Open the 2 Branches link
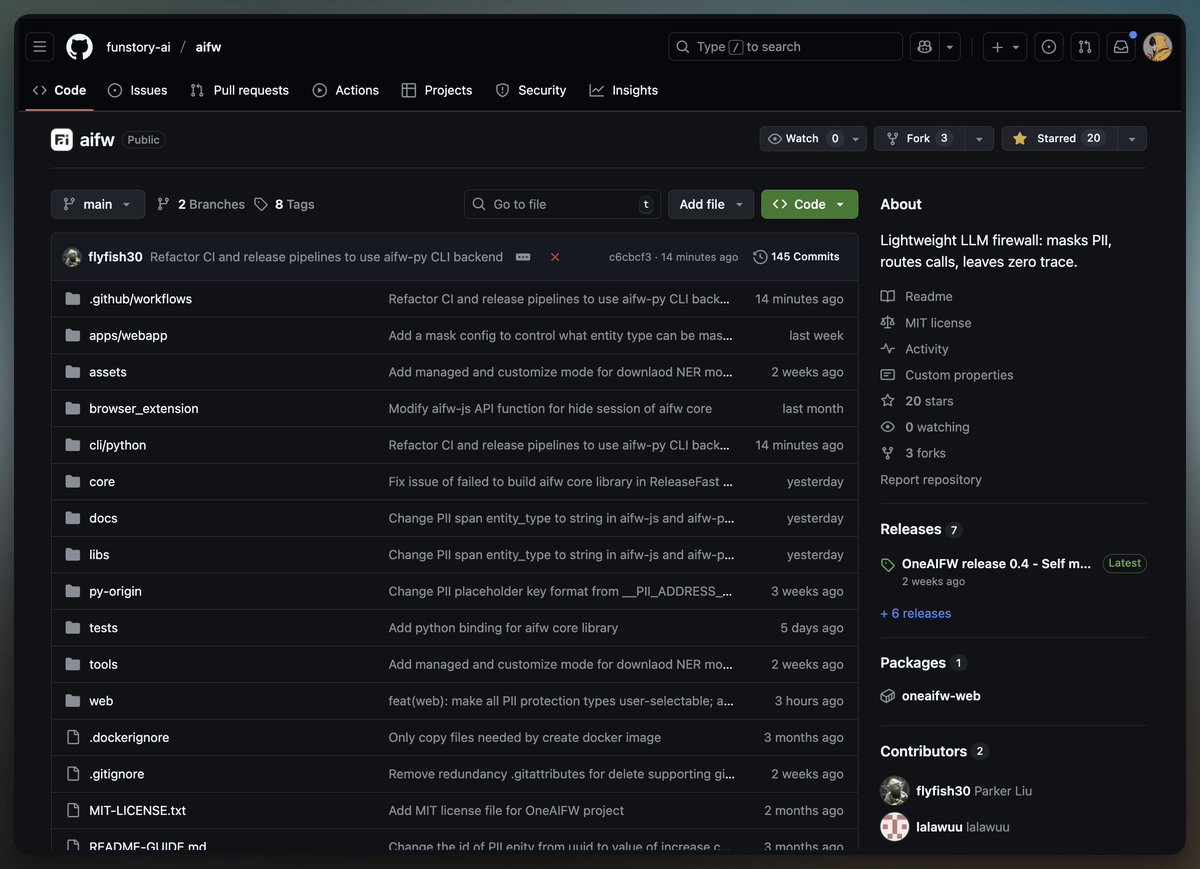 click(201, 204)
